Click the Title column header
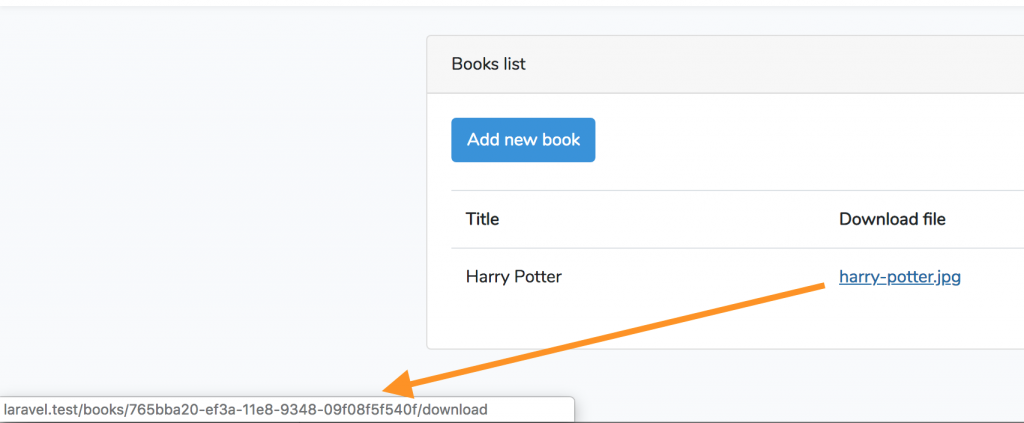This screenshot has height=423, width=1024. pos(483,219)
